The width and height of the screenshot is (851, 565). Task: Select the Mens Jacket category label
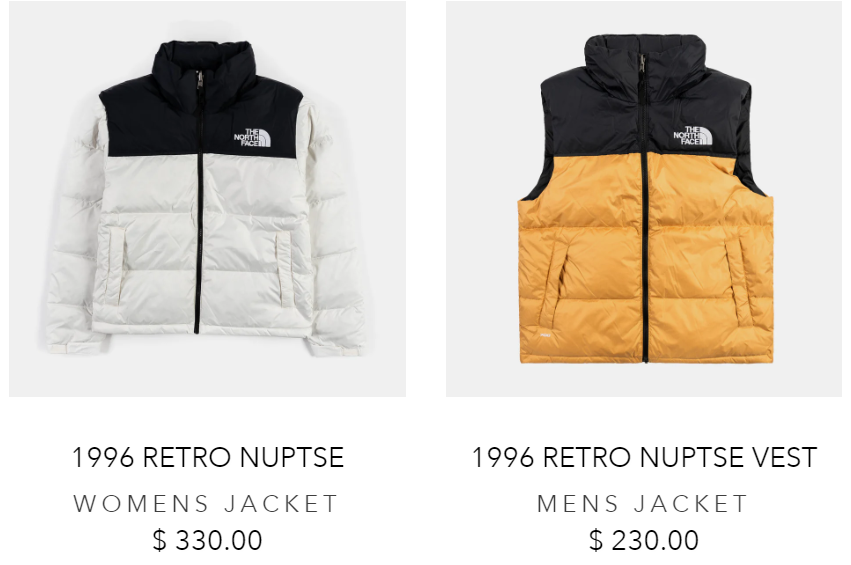click(x=643, y=504)
